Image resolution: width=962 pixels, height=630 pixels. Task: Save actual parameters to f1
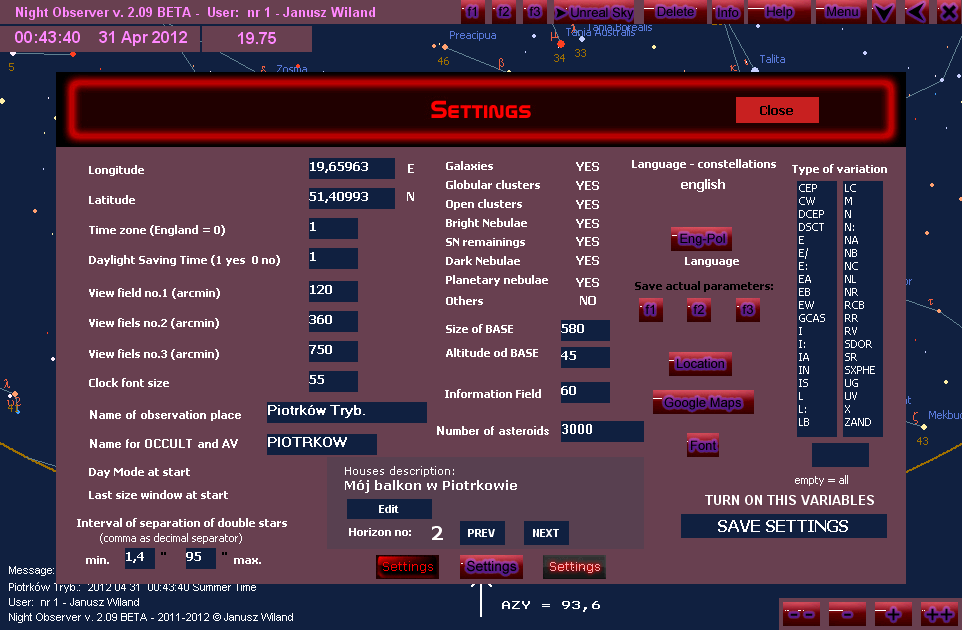650,310
